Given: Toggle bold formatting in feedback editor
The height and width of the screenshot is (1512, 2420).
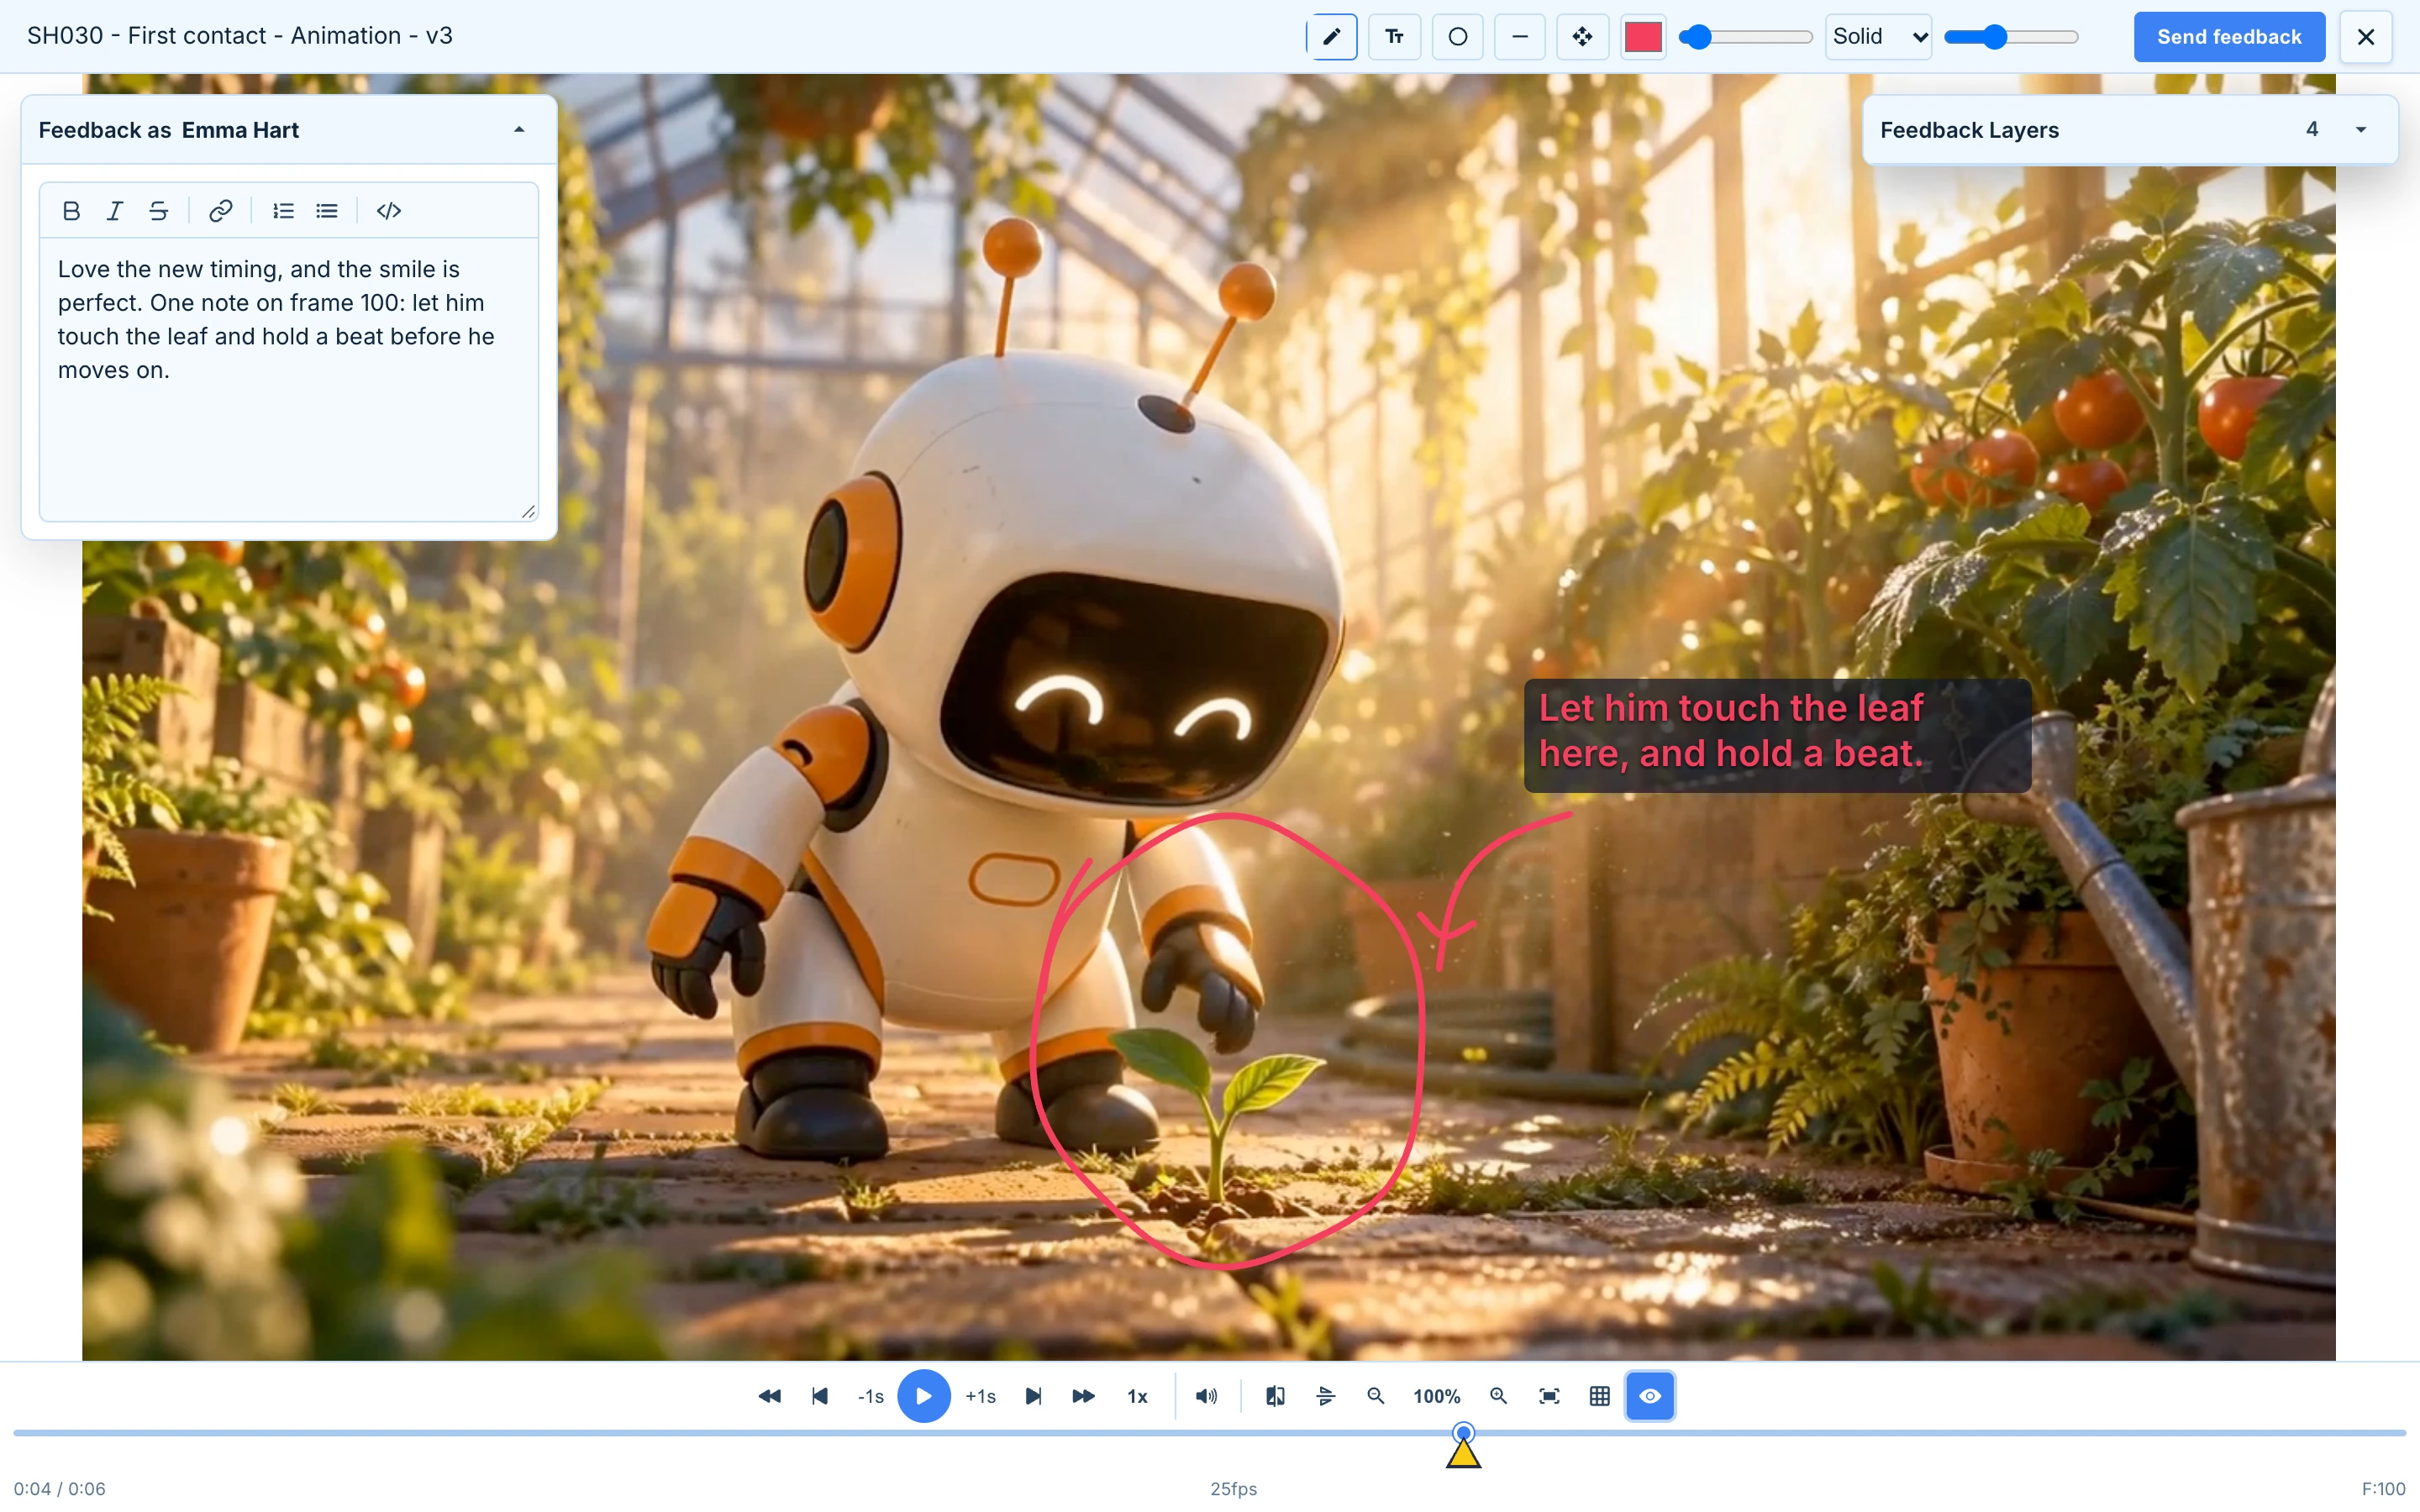Looking at the screenshot, I should tap(71, 211).
